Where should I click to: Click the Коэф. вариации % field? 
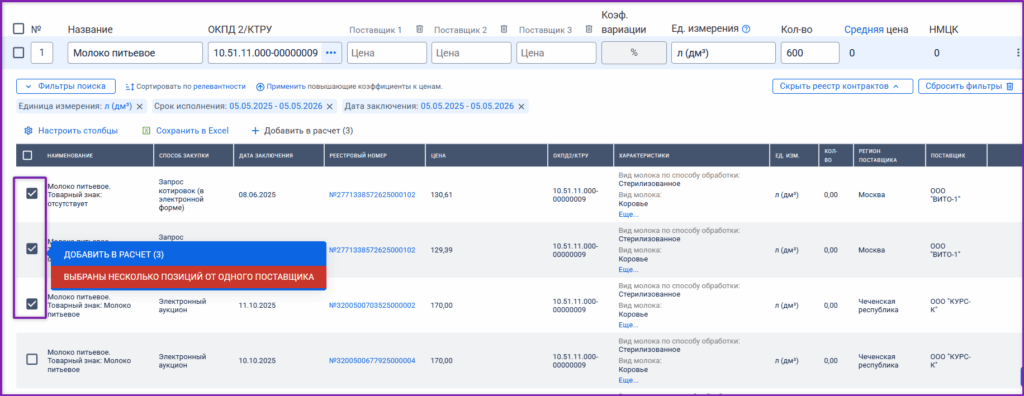coord(633,53)
